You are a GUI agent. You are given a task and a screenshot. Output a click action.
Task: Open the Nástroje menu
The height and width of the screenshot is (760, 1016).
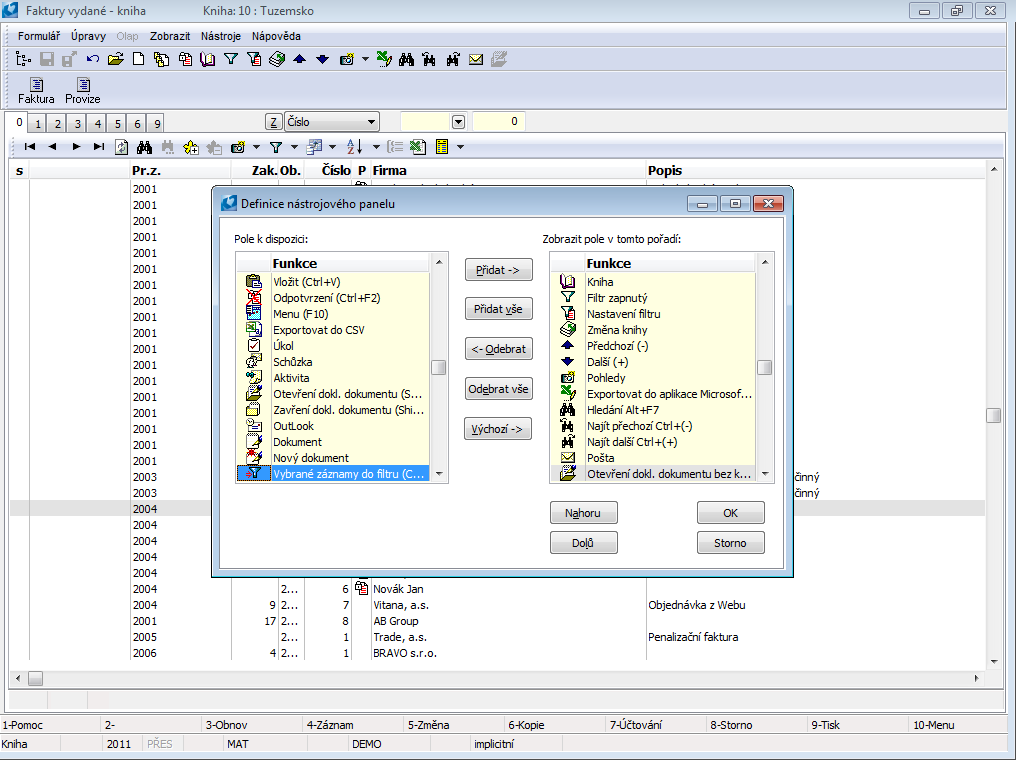pyautogui.click(x=220, y=36)
